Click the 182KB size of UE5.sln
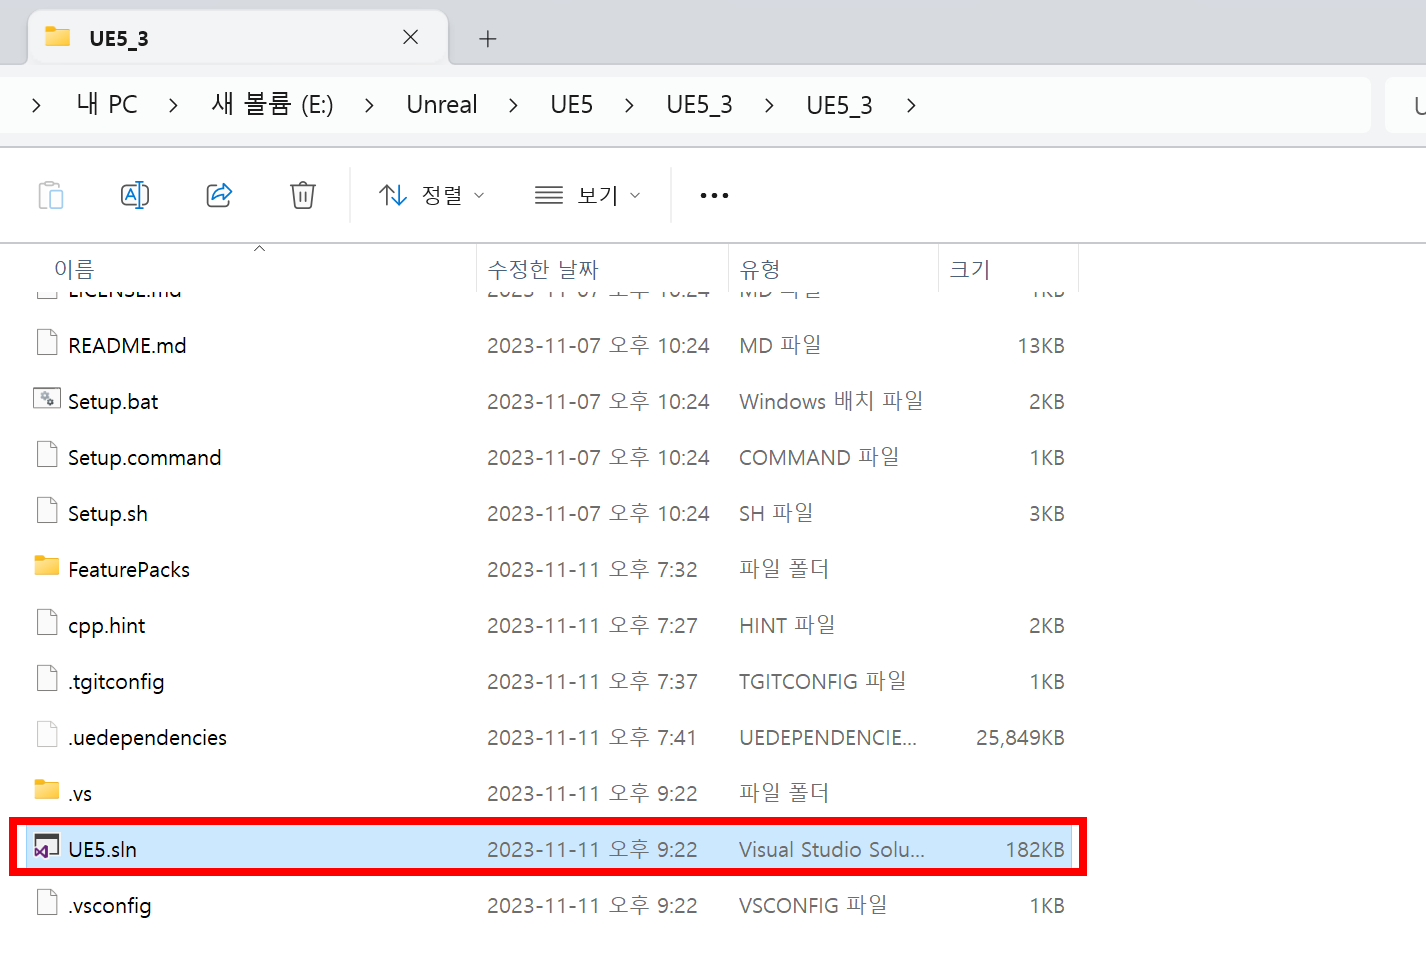This screenshot has width=1426, height=957. tap(1035, 850)
